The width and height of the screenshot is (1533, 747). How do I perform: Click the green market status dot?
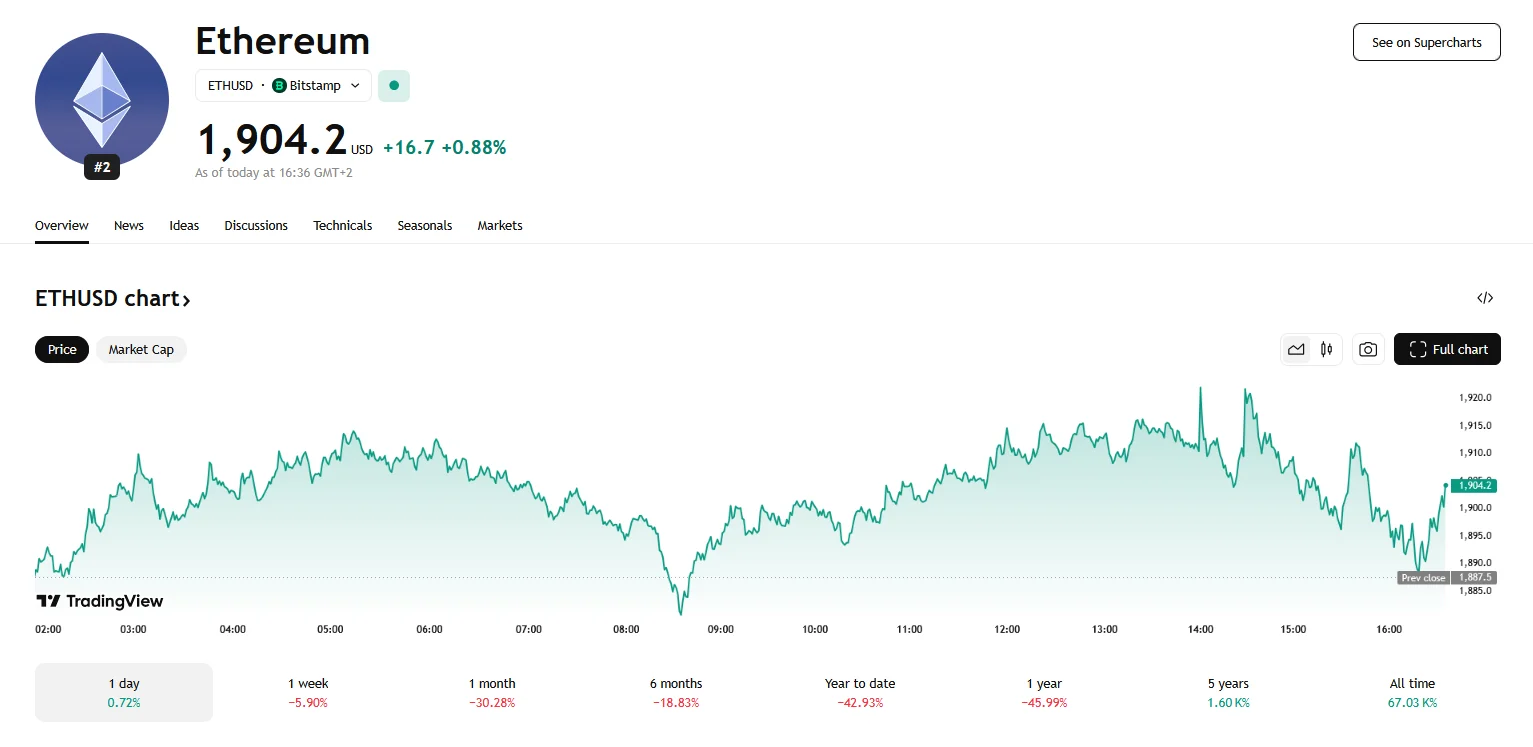[x=394, y=86]
